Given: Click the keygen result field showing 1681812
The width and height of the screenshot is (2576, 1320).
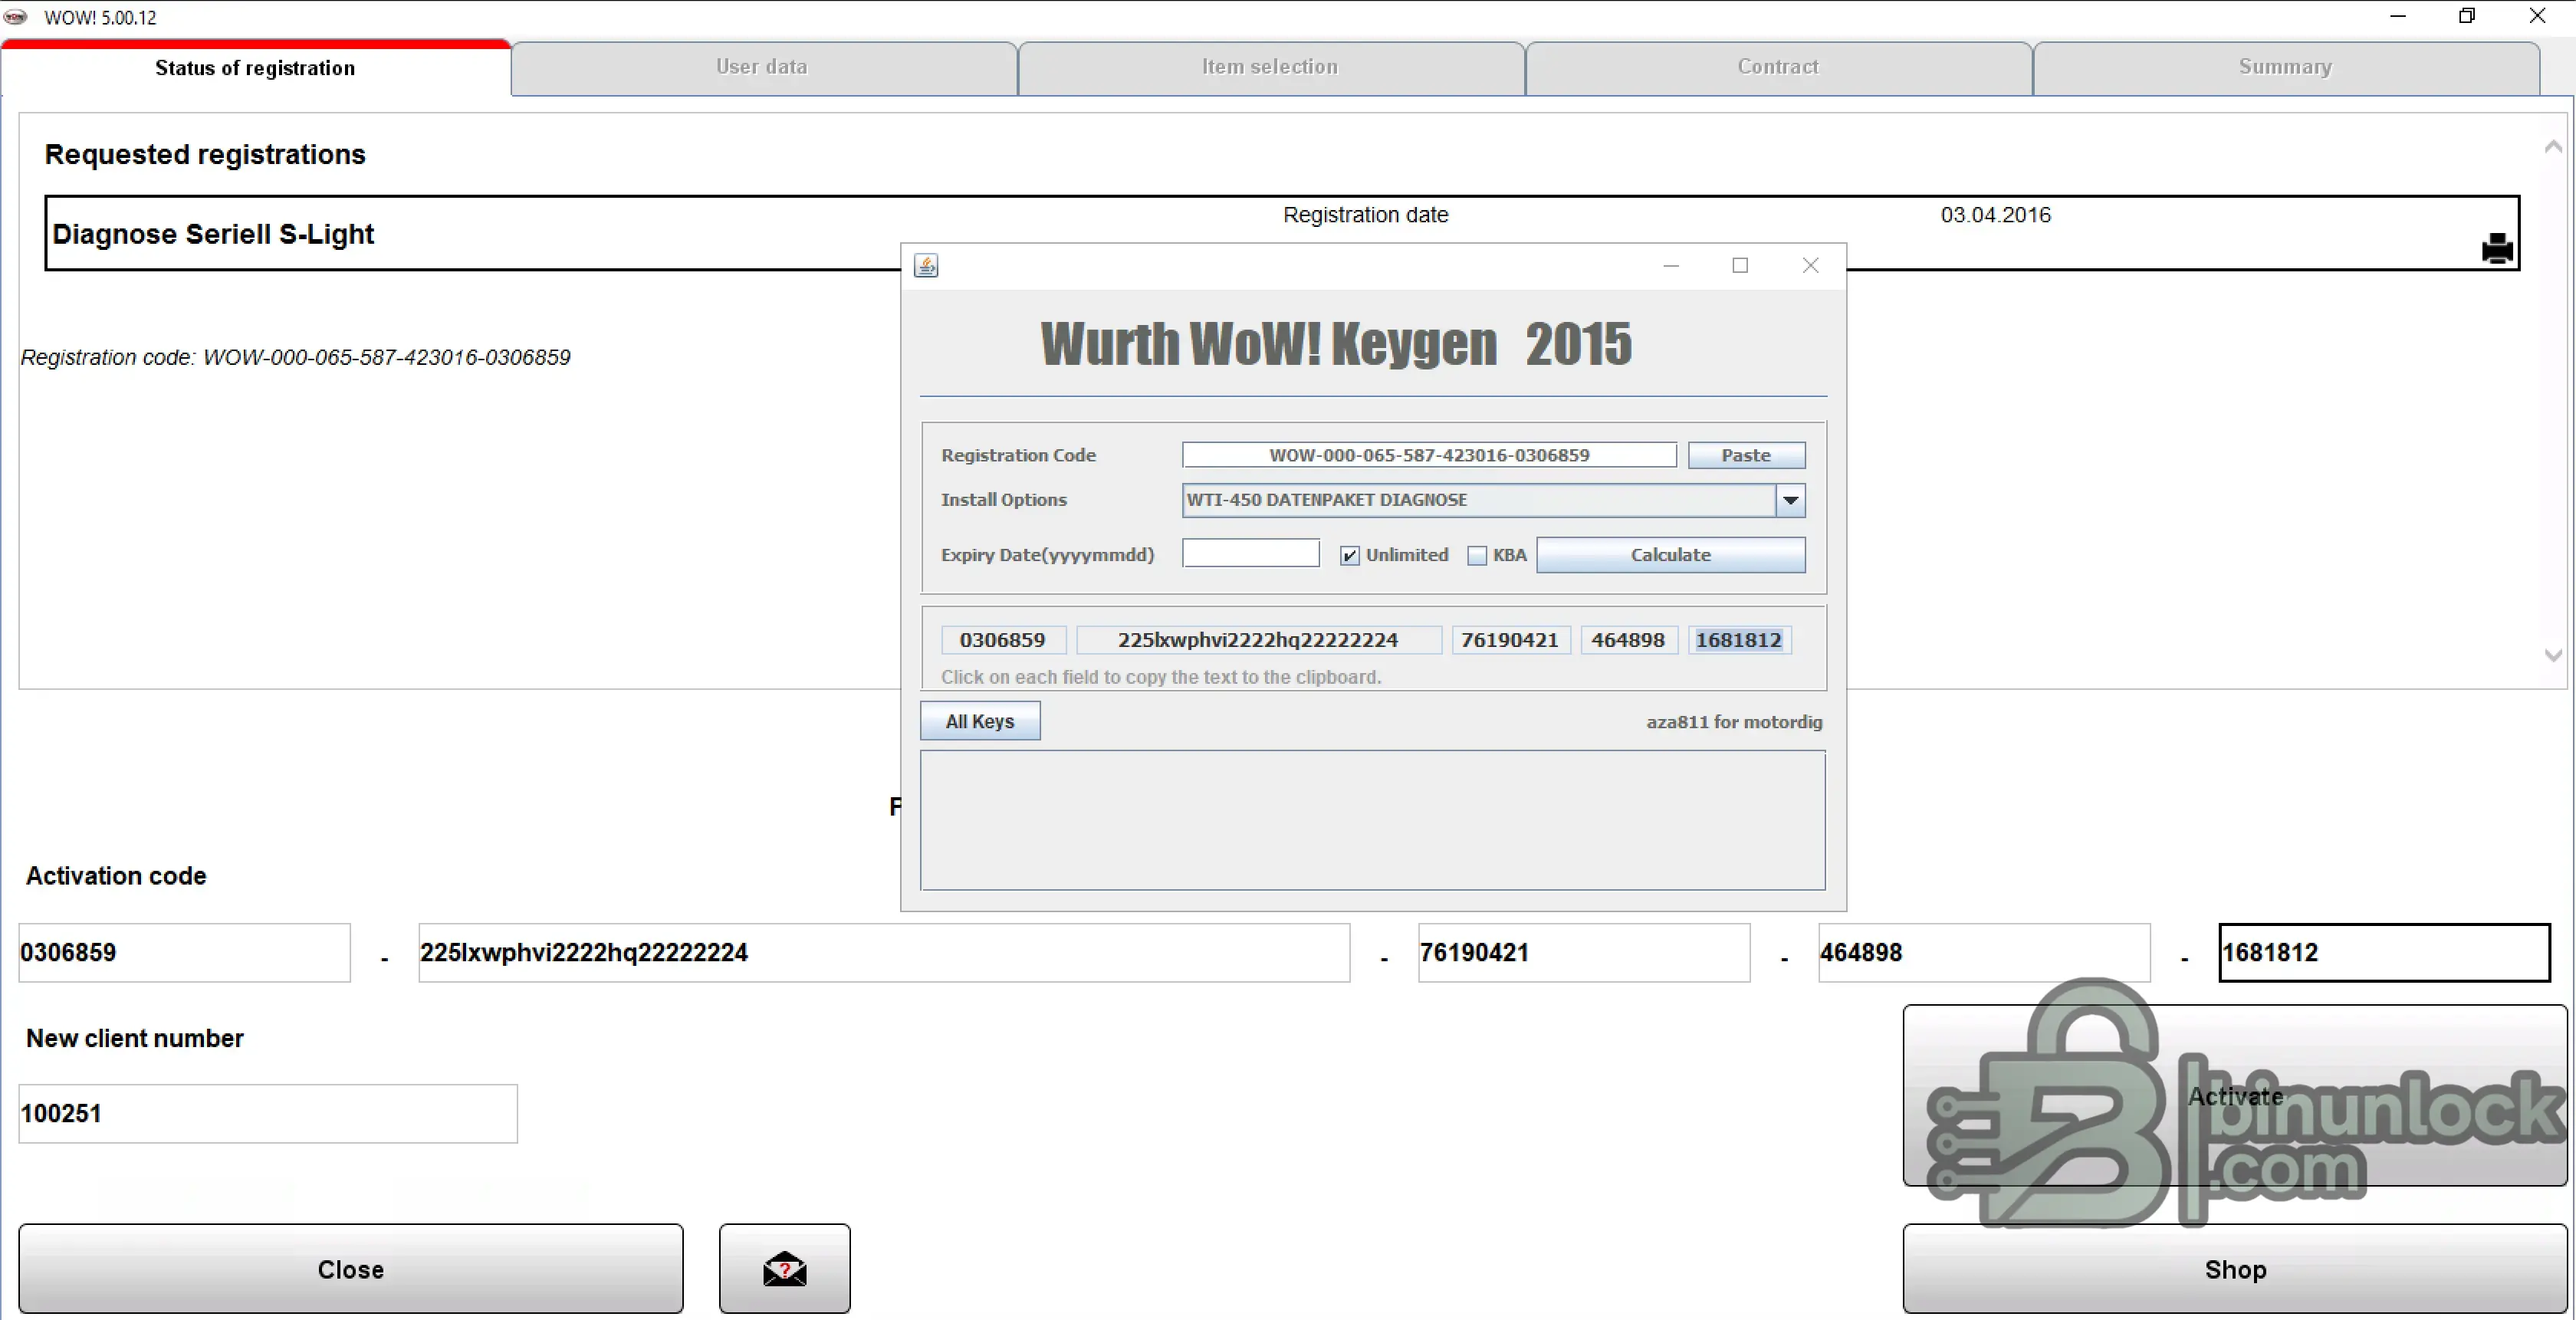Looking at the screenshot, I should tap(1739, 640).
